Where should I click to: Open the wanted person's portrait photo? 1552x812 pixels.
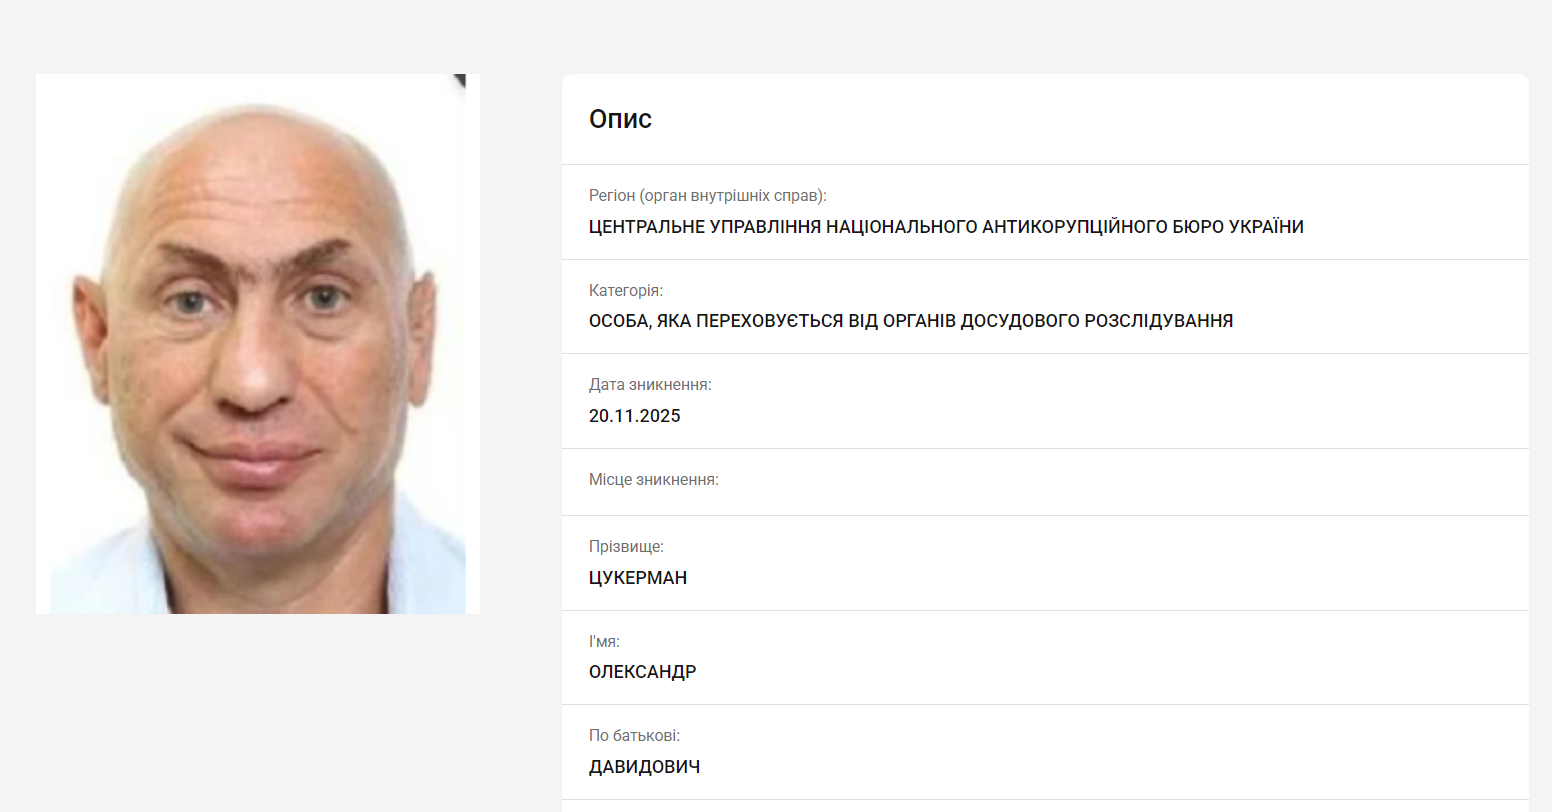(258, 344)
